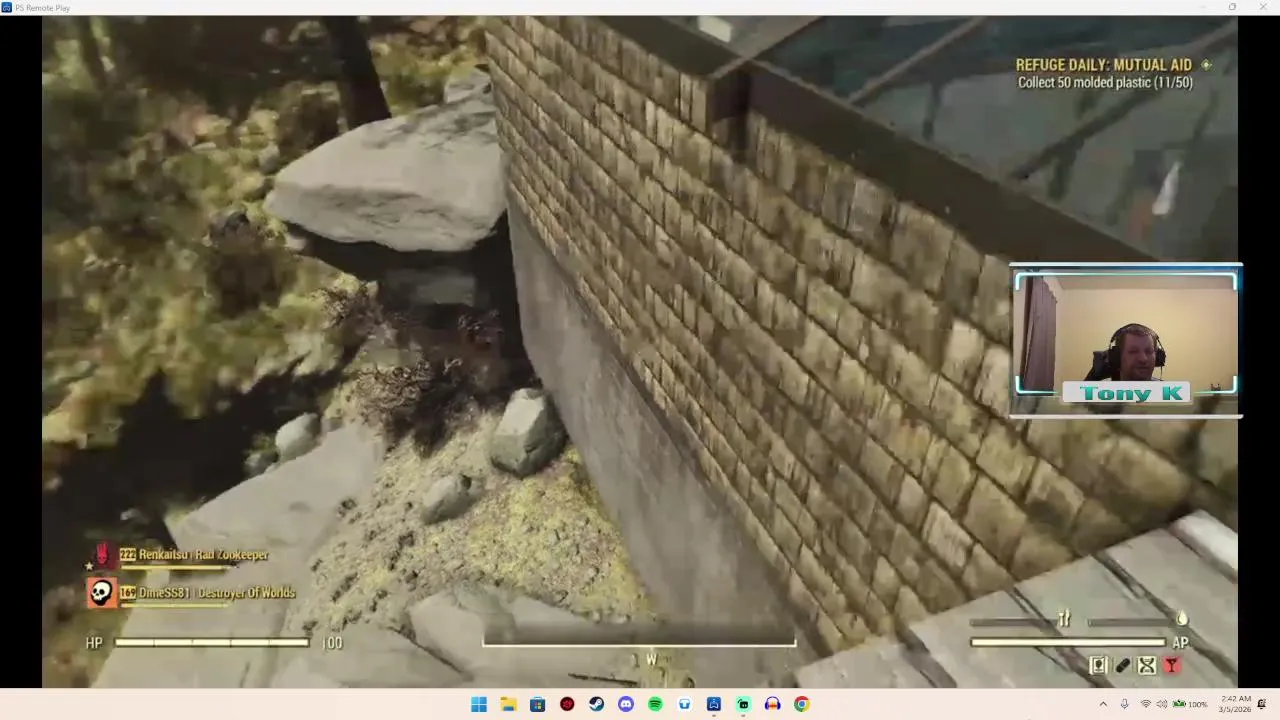Screen dimensions: 1280x720
Task: Open the notification bell in the tray
Action: point(1262,704)
